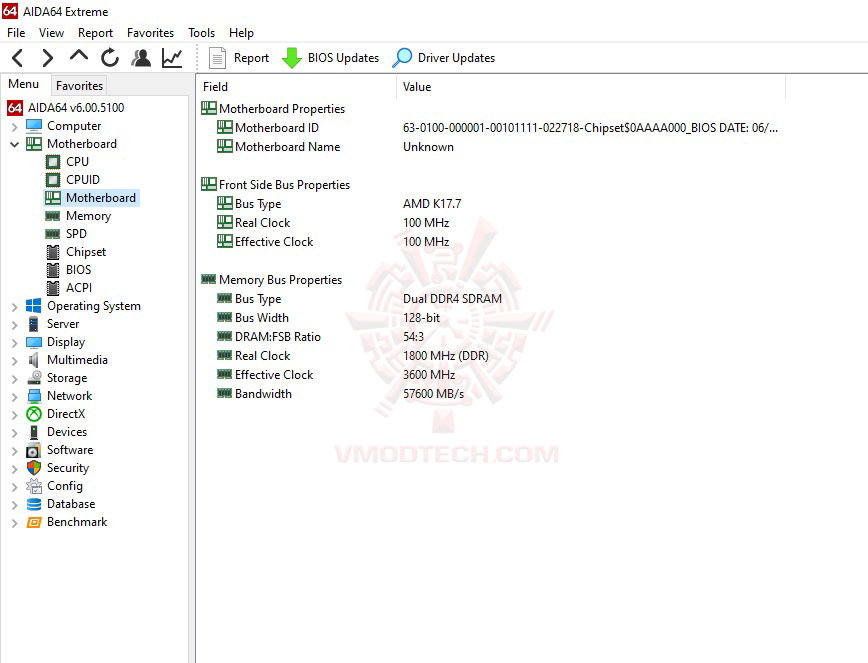Check for Driver Updates
This screenshot has height=663, width=868.
[443, 58]
